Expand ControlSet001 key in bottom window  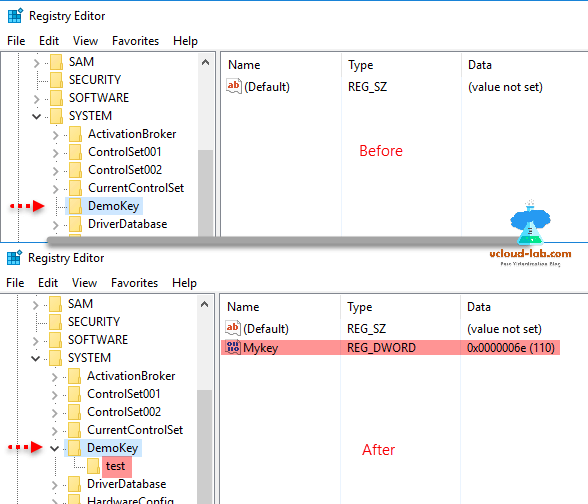[54, 394]
